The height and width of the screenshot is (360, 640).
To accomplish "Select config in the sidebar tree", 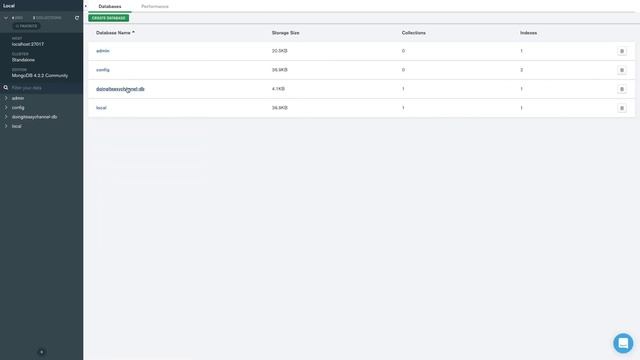I will [x=18, y=108].
